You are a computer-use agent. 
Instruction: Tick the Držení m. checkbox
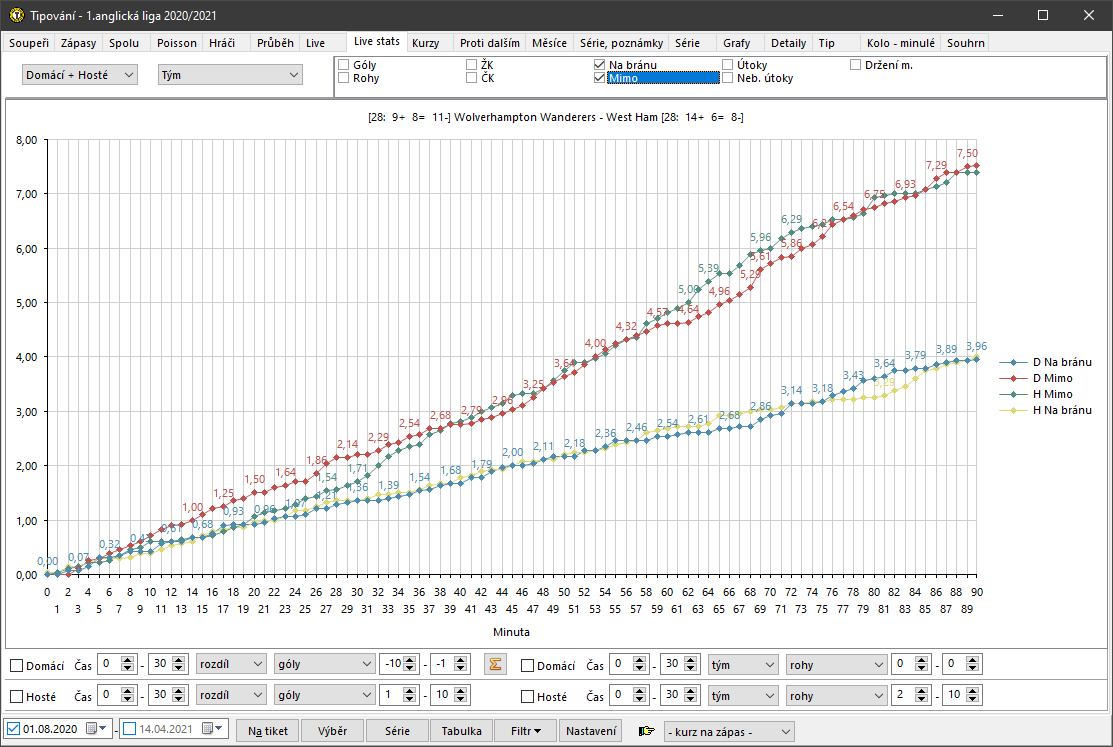pos(856,65)
